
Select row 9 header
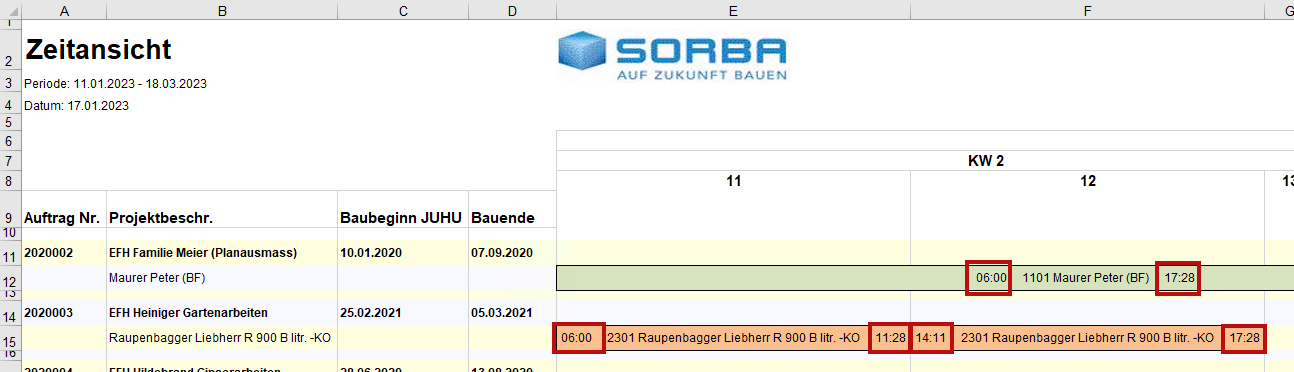coord(10,217)
